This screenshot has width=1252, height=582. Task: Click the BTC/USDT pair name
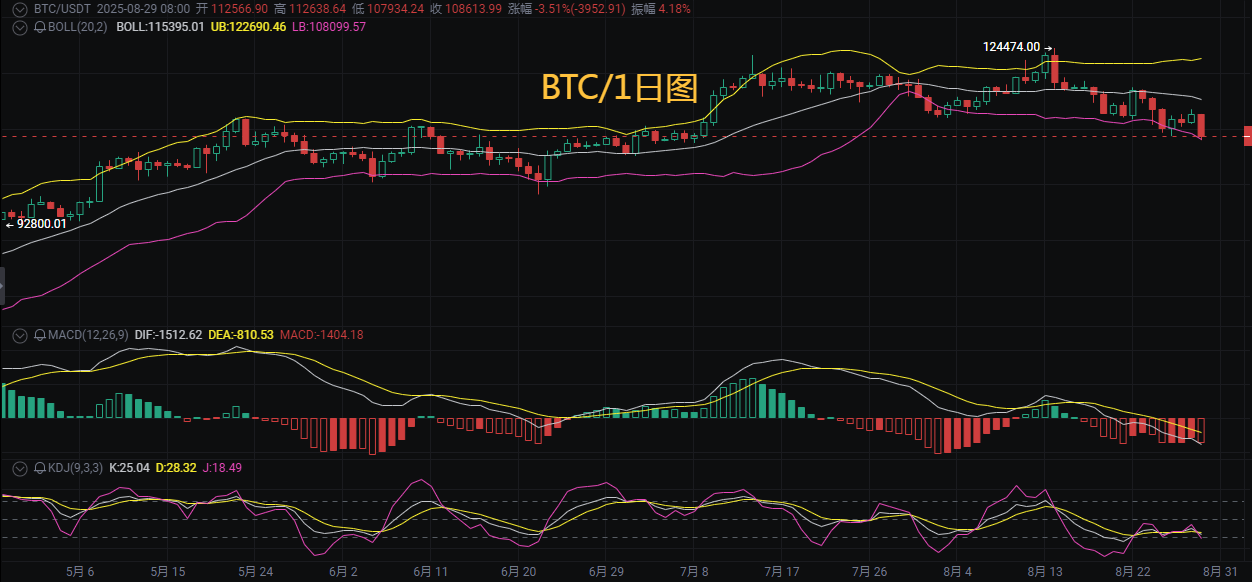61,8
